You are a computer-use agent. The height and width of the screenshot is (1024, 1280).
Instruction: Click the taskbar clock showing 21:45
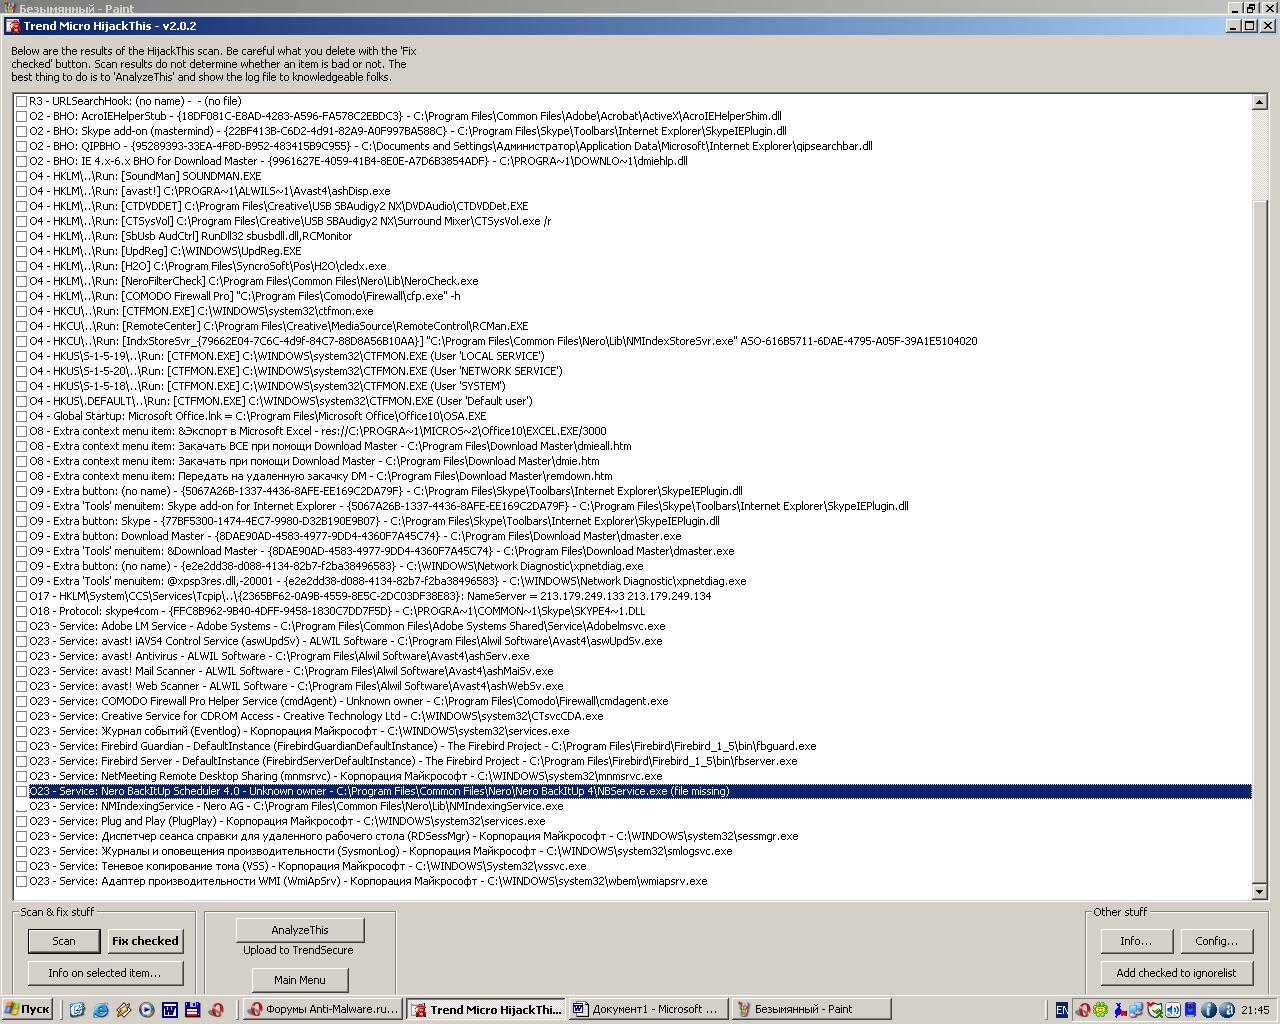[1255, 1010]
